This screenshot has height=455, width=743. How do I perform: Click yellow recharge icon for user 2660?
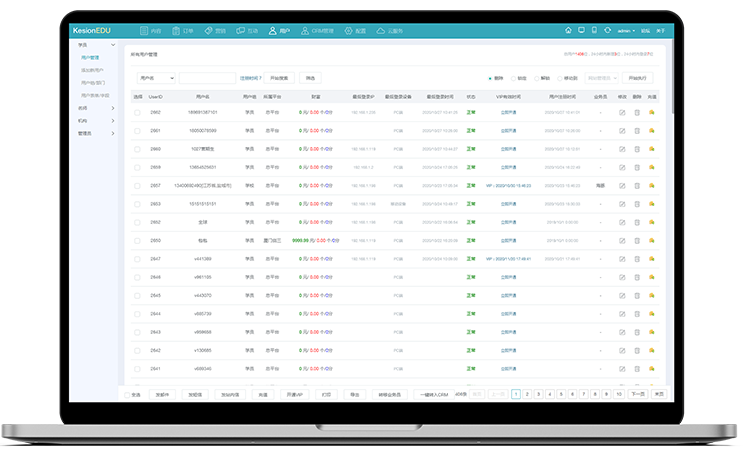[x=652, y=149]
